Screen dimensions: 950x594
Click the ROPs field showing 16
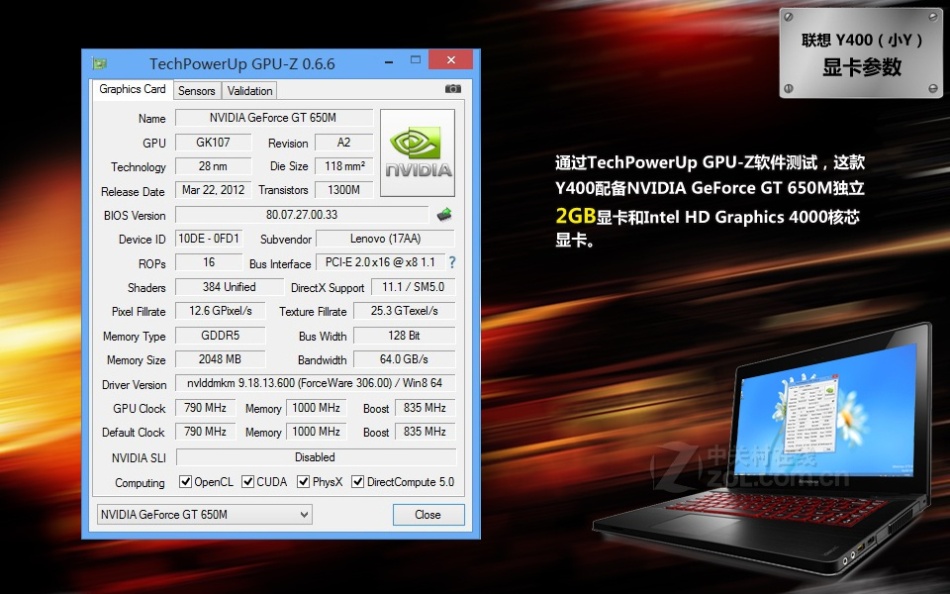coord(209,262)
